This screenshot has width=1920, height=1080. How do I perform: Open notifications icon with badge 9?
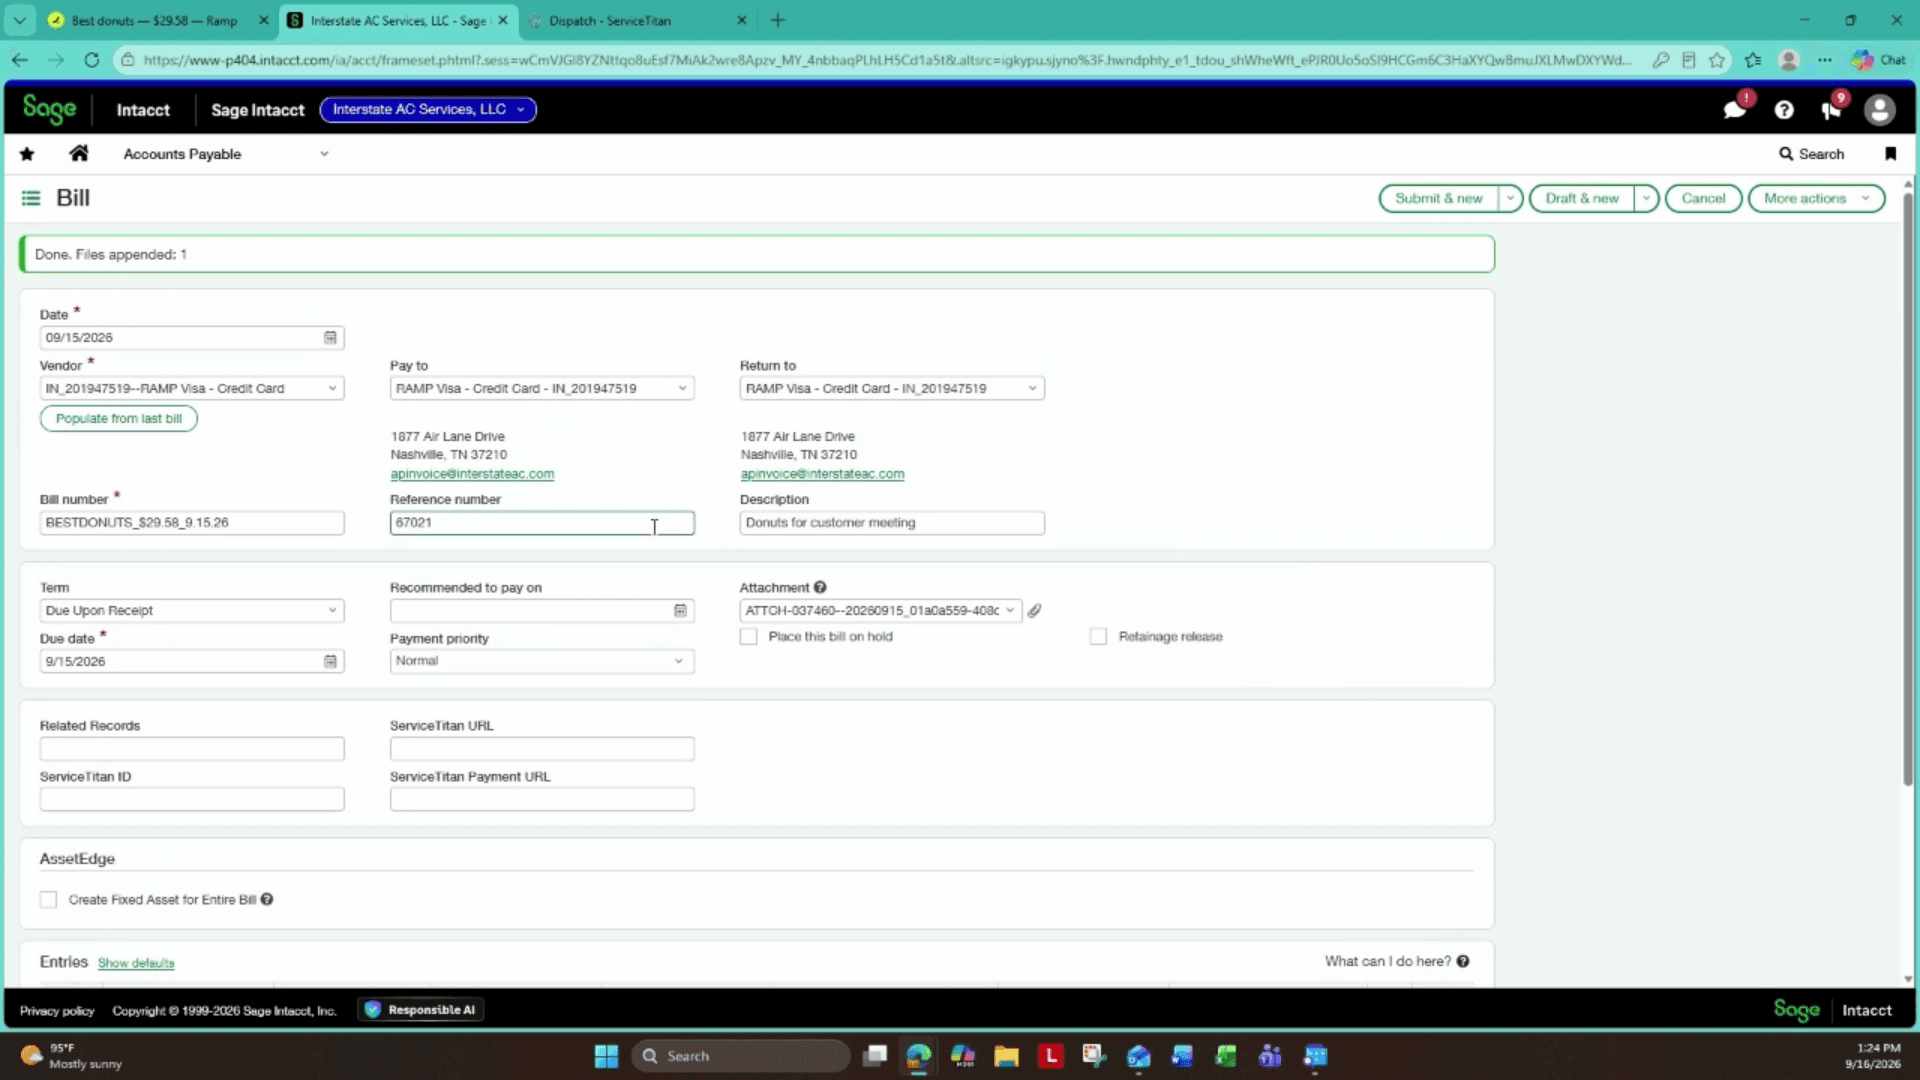click(x=1832, y=110)
